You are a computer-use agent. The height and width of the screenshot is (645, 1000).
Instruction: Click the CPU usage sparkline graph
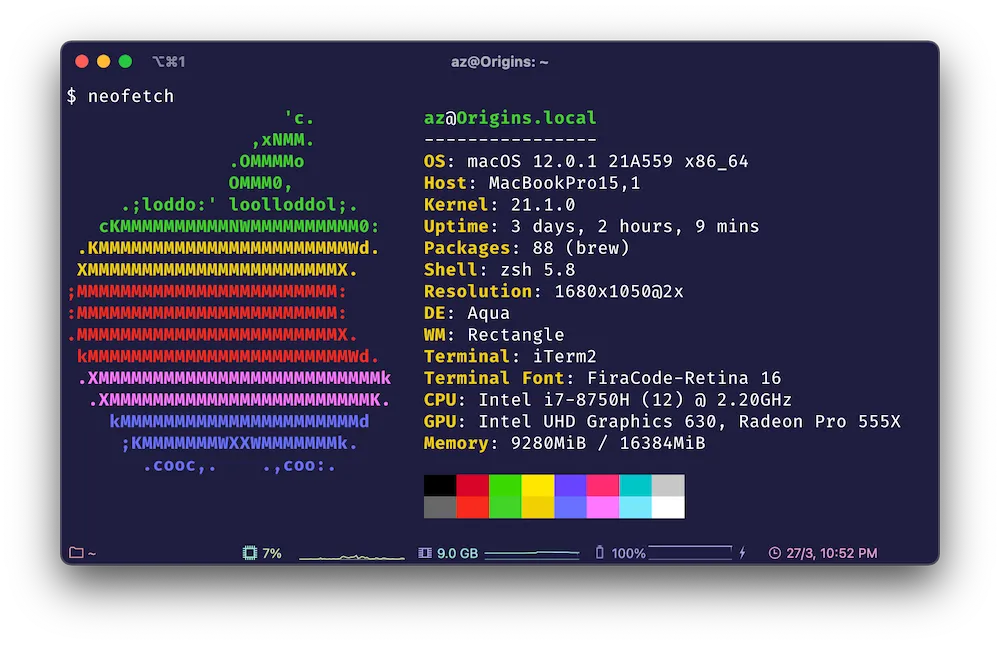pos(350,554)
